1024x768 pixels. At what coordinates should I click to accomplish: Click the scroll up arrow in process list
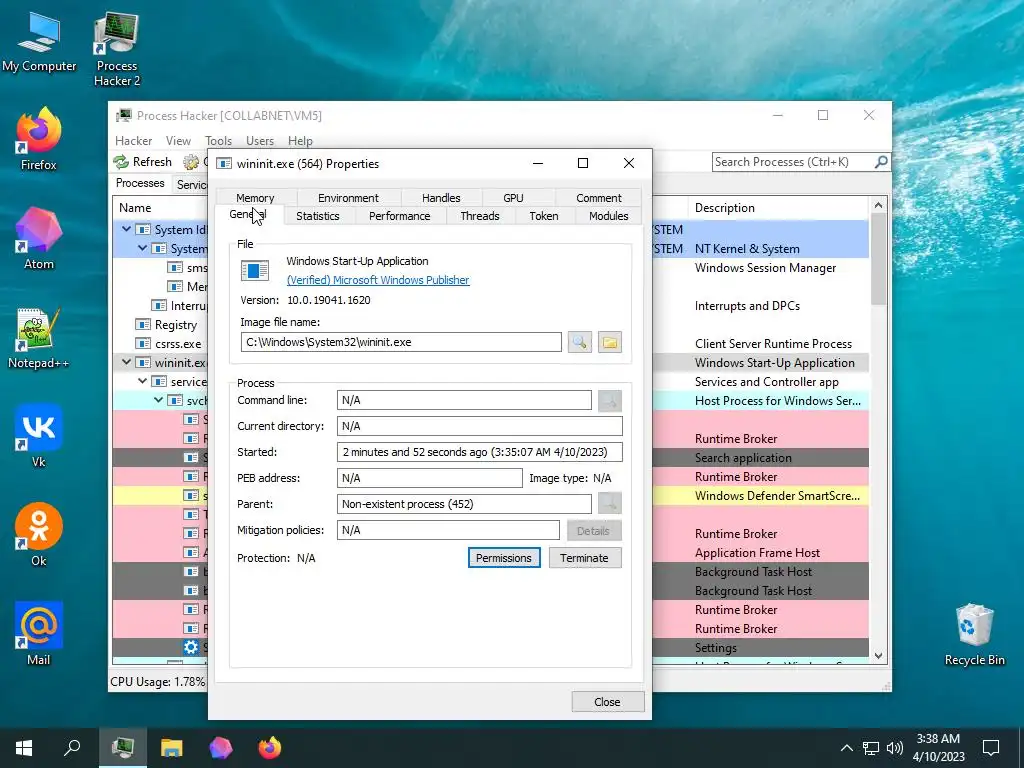click(x=878, y=206)
